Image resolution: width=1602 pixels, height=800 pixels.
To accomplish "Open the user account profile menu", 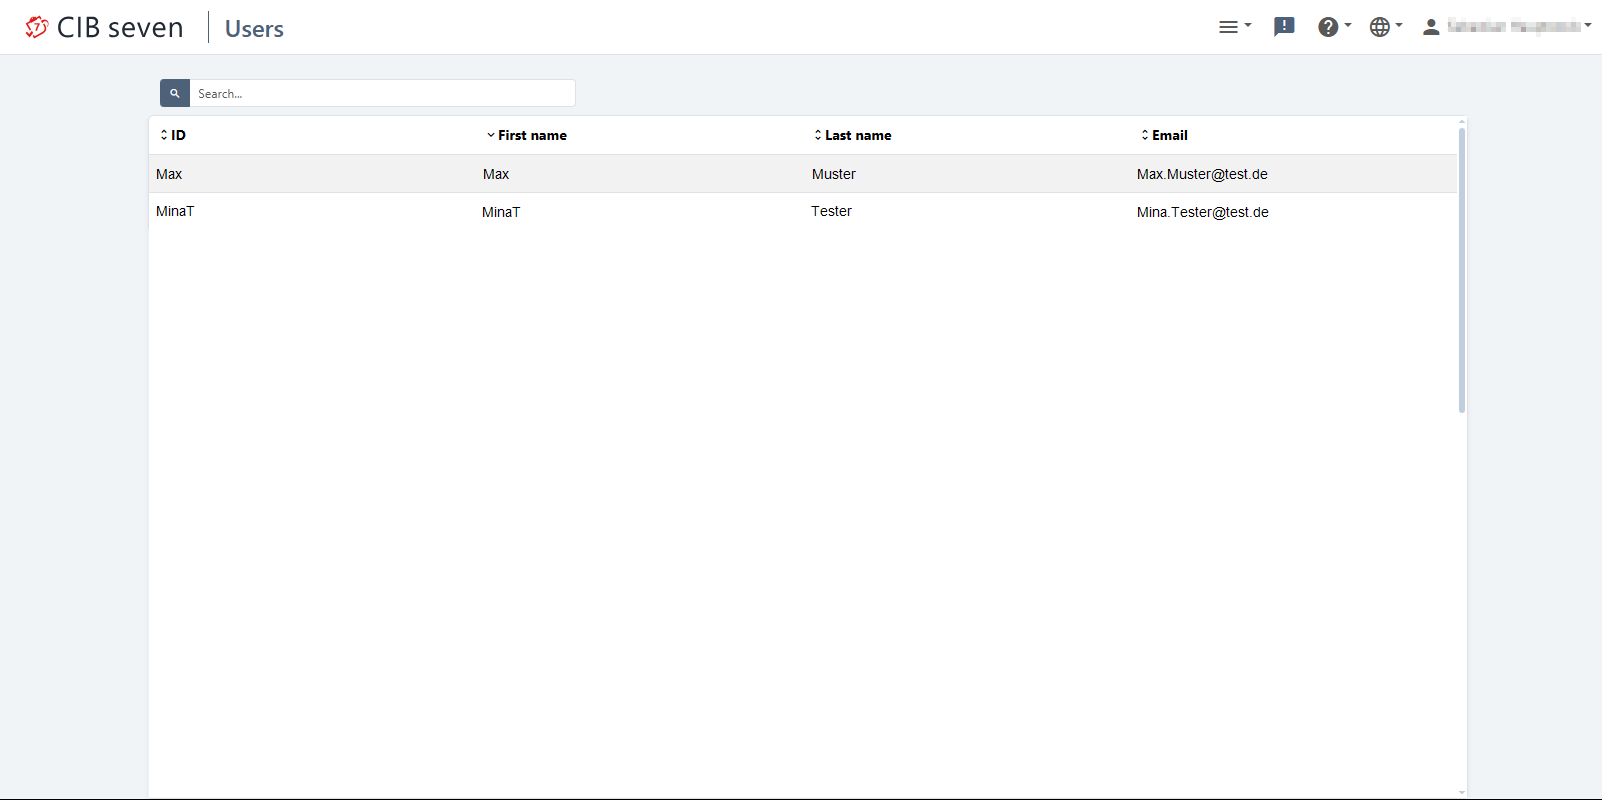I will pyautogui.click(x=1506, y=27).
